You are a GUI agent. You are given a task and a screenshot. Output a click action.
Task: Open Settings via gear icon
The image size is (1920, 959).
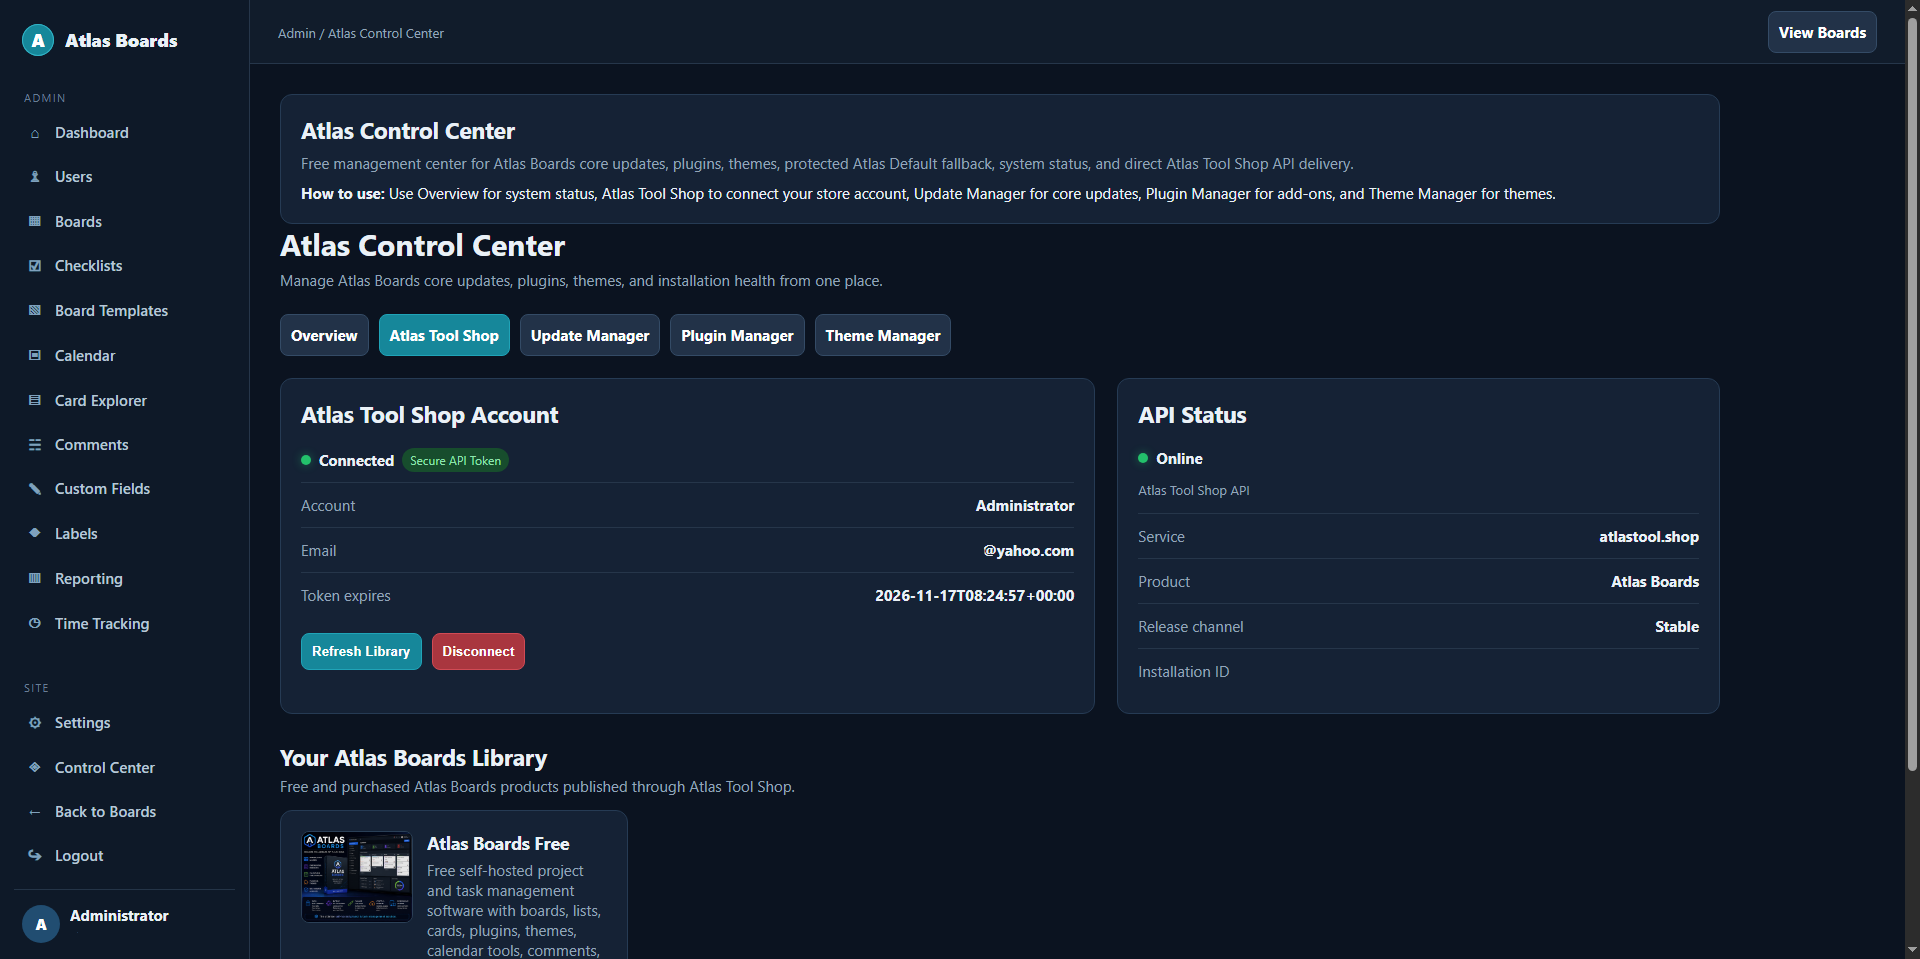coord(35,723)
